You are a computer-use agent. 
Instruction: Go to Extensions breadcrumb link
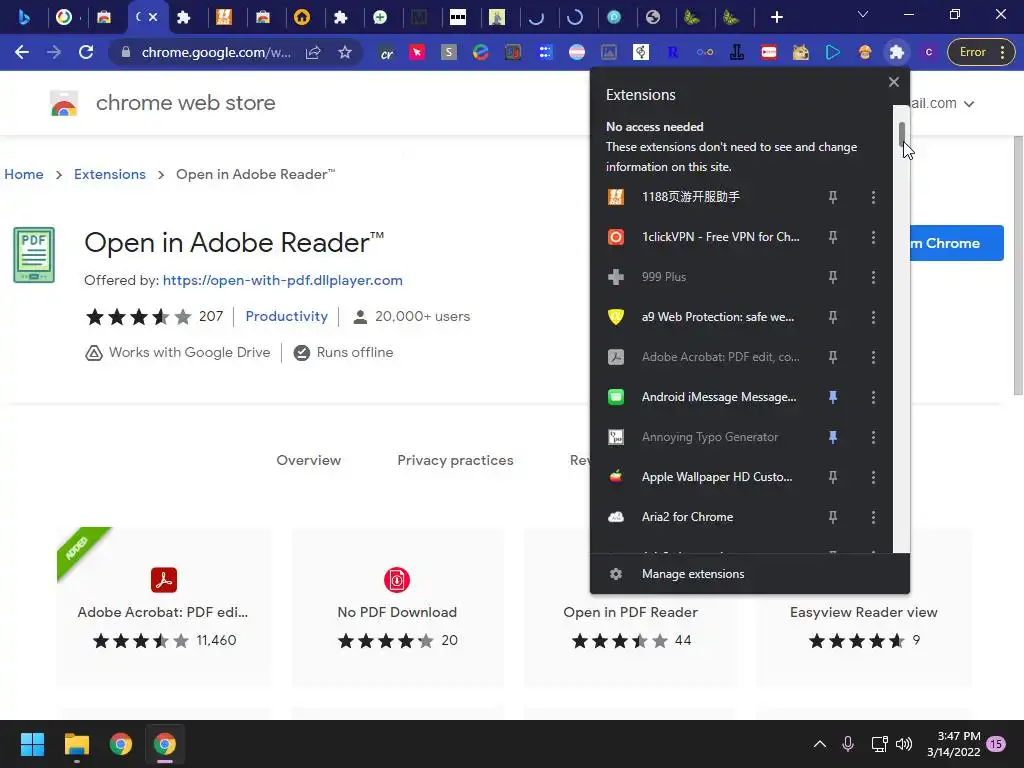click(110, 174)
